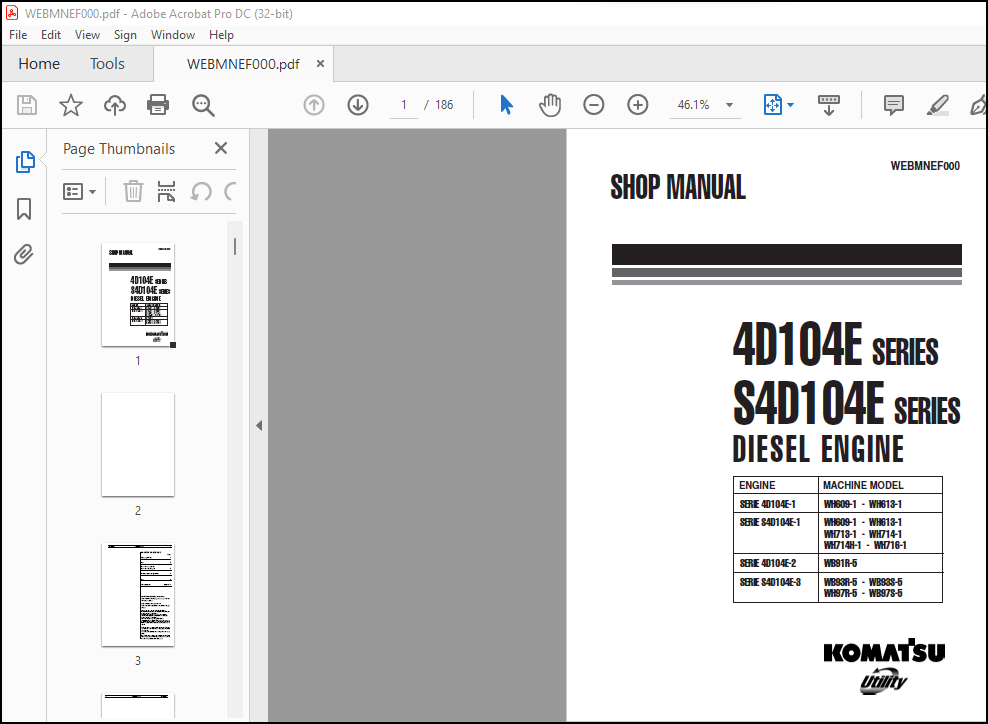Viewport: 988px width, 724px height.
Task: Open the View menu
Action: pos(87,35)
